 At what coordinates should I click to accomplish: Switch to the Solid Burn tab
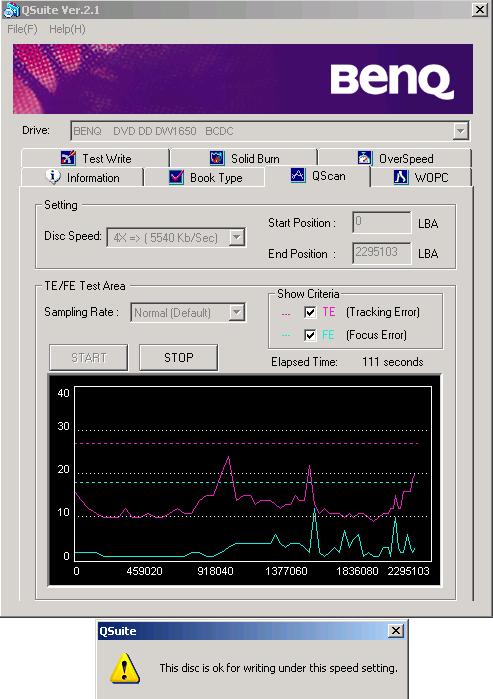tap(243, 158)
